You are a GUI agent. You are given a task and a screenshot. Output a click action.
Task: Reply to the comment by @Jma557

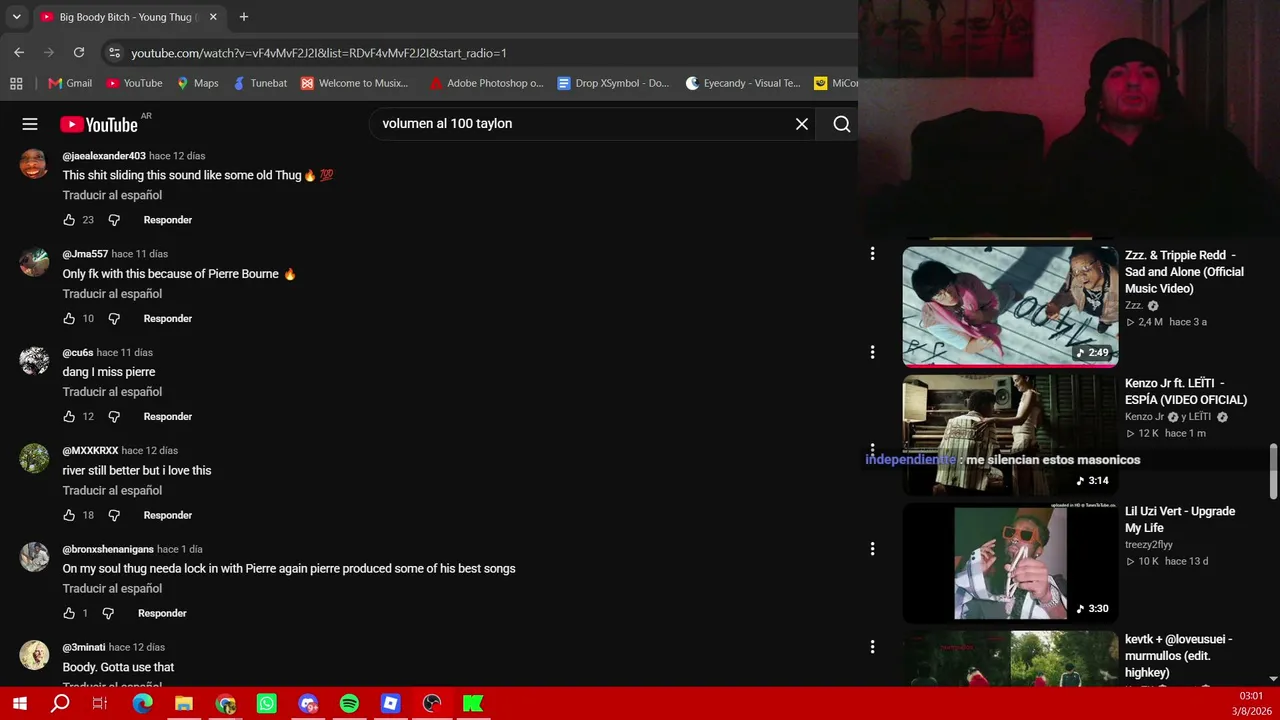click(x=168, y=319)
